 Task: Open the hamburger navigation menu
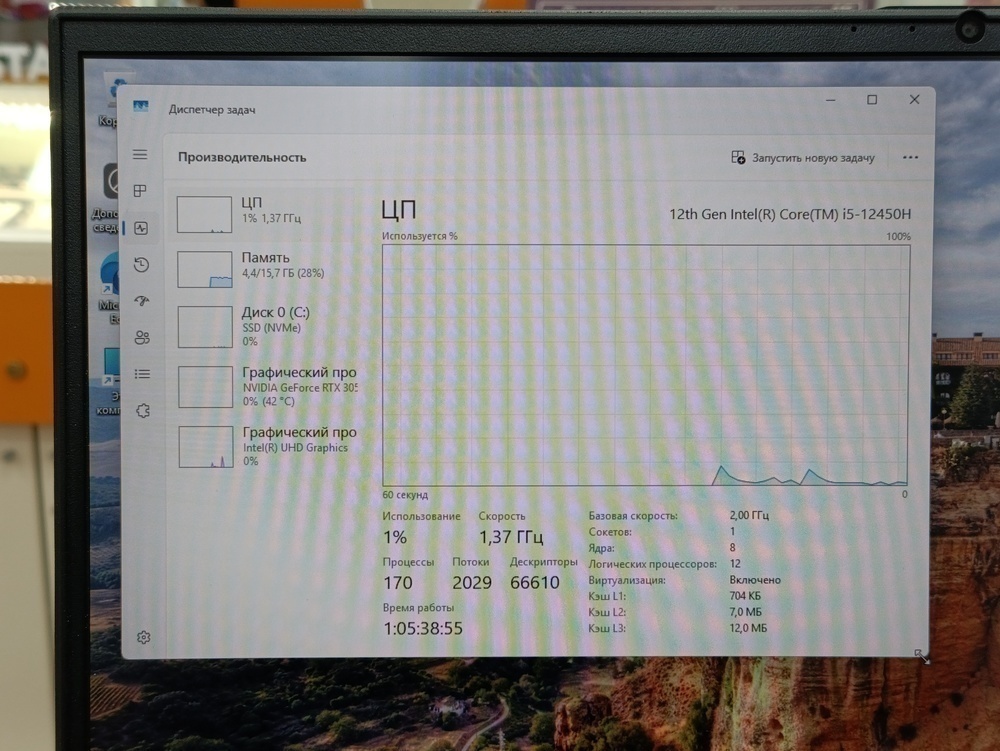coord(140,155)
